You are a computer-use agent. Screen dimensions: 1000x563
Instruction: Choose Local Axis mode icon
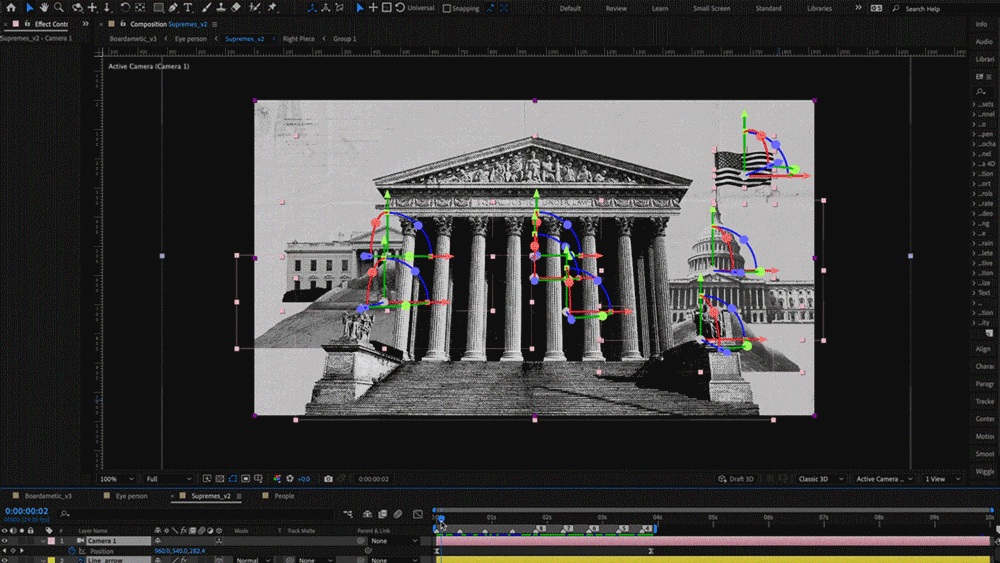click(x=312, y=8)
